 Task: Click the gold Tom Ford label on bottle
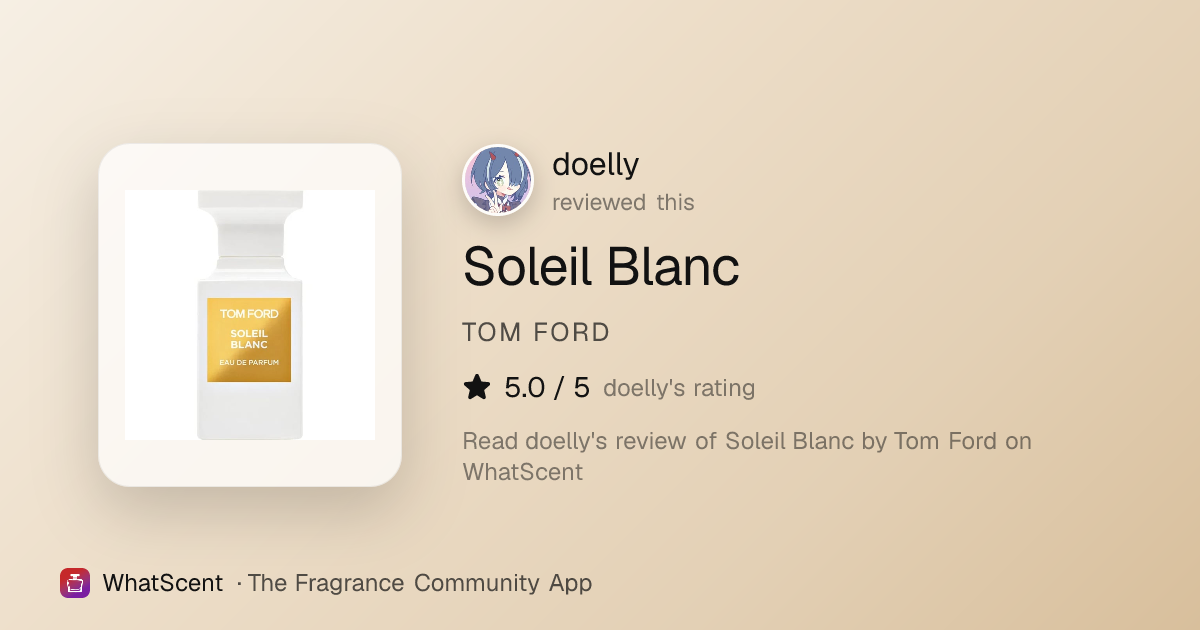[249, 340]
